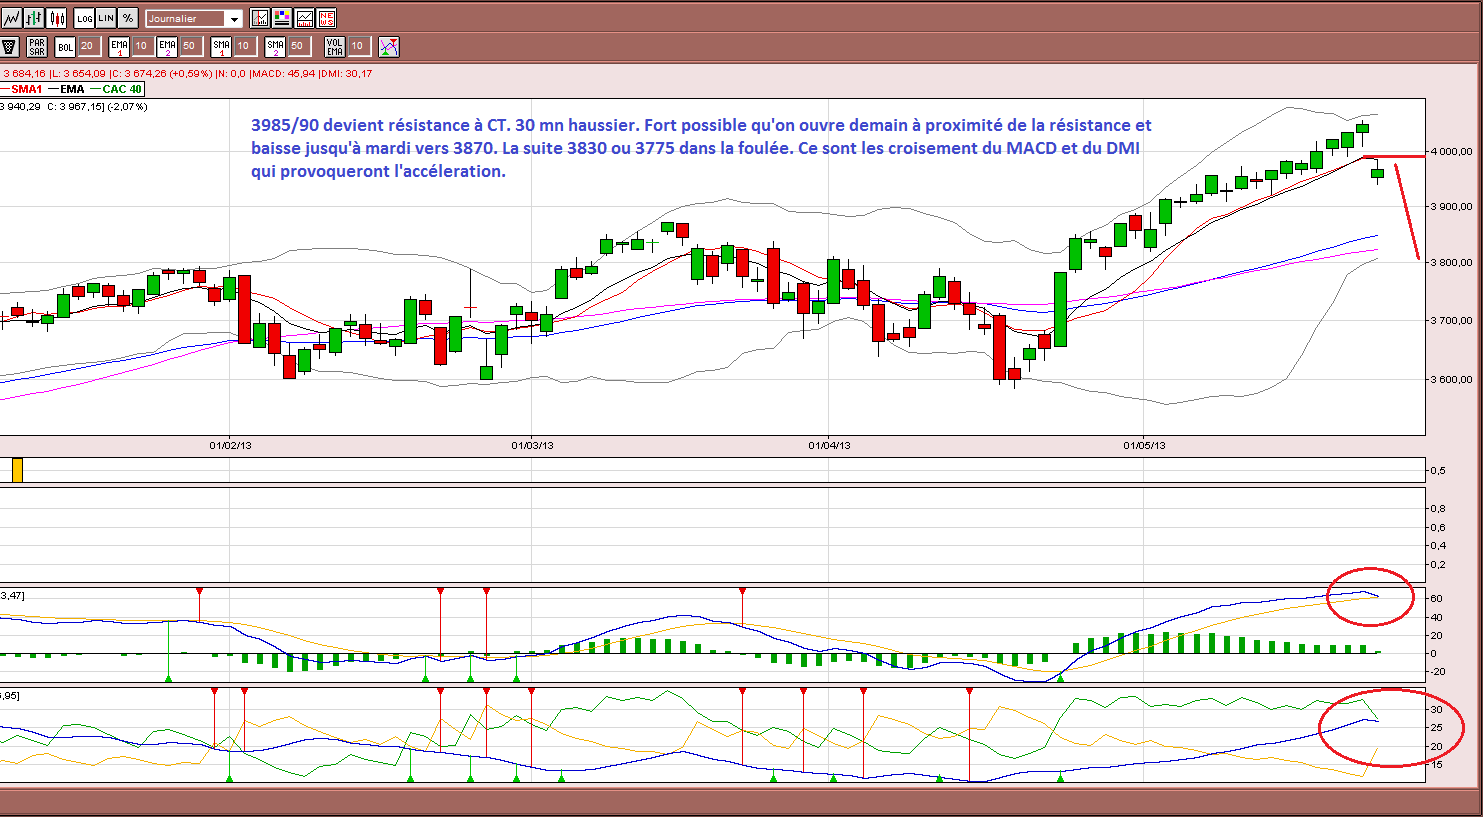Screen dimensions: 1483x818
Task: Toggle the EMA 2 indicator
Action: (167, 46)
